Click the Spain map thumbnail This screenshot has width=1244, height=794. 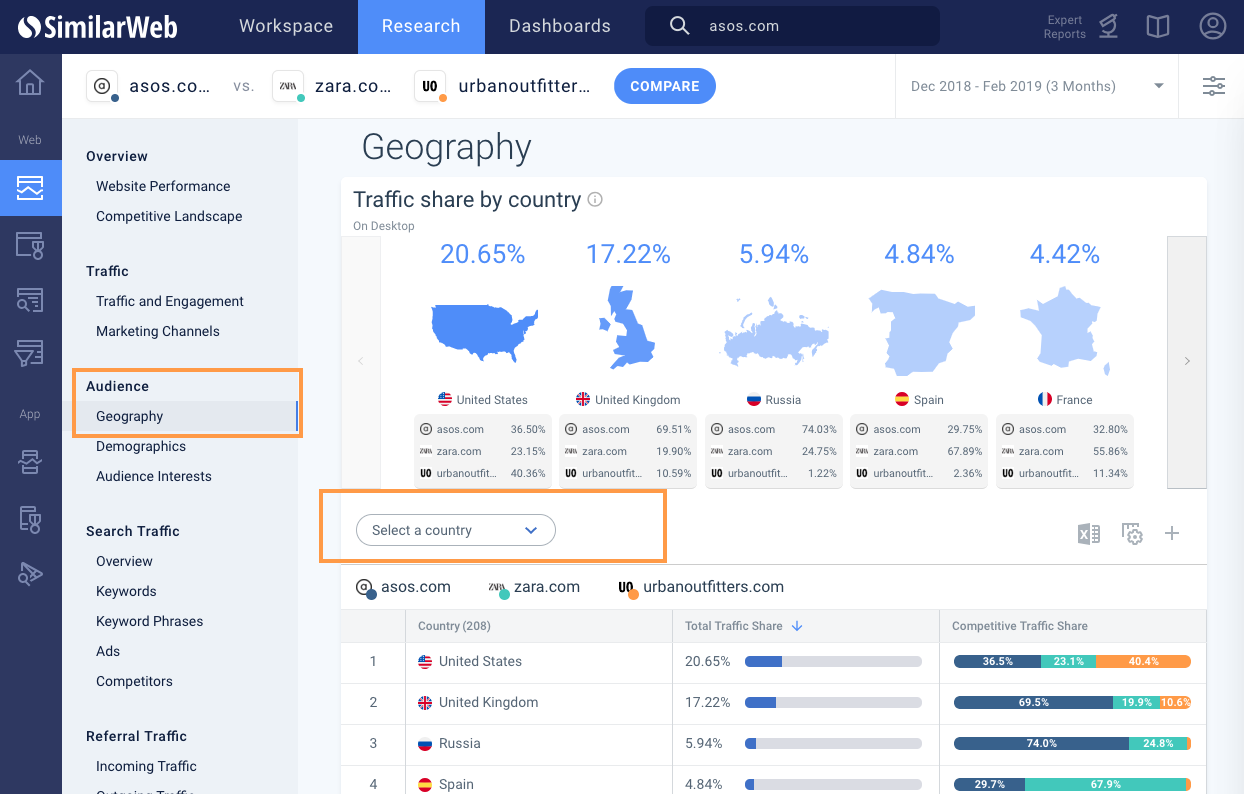[920, 332]
